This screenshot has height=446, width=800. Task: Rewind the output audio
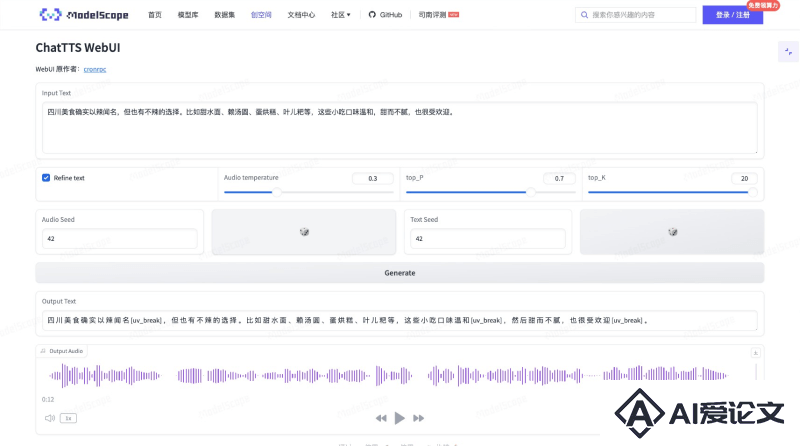[x=381, y=418]
